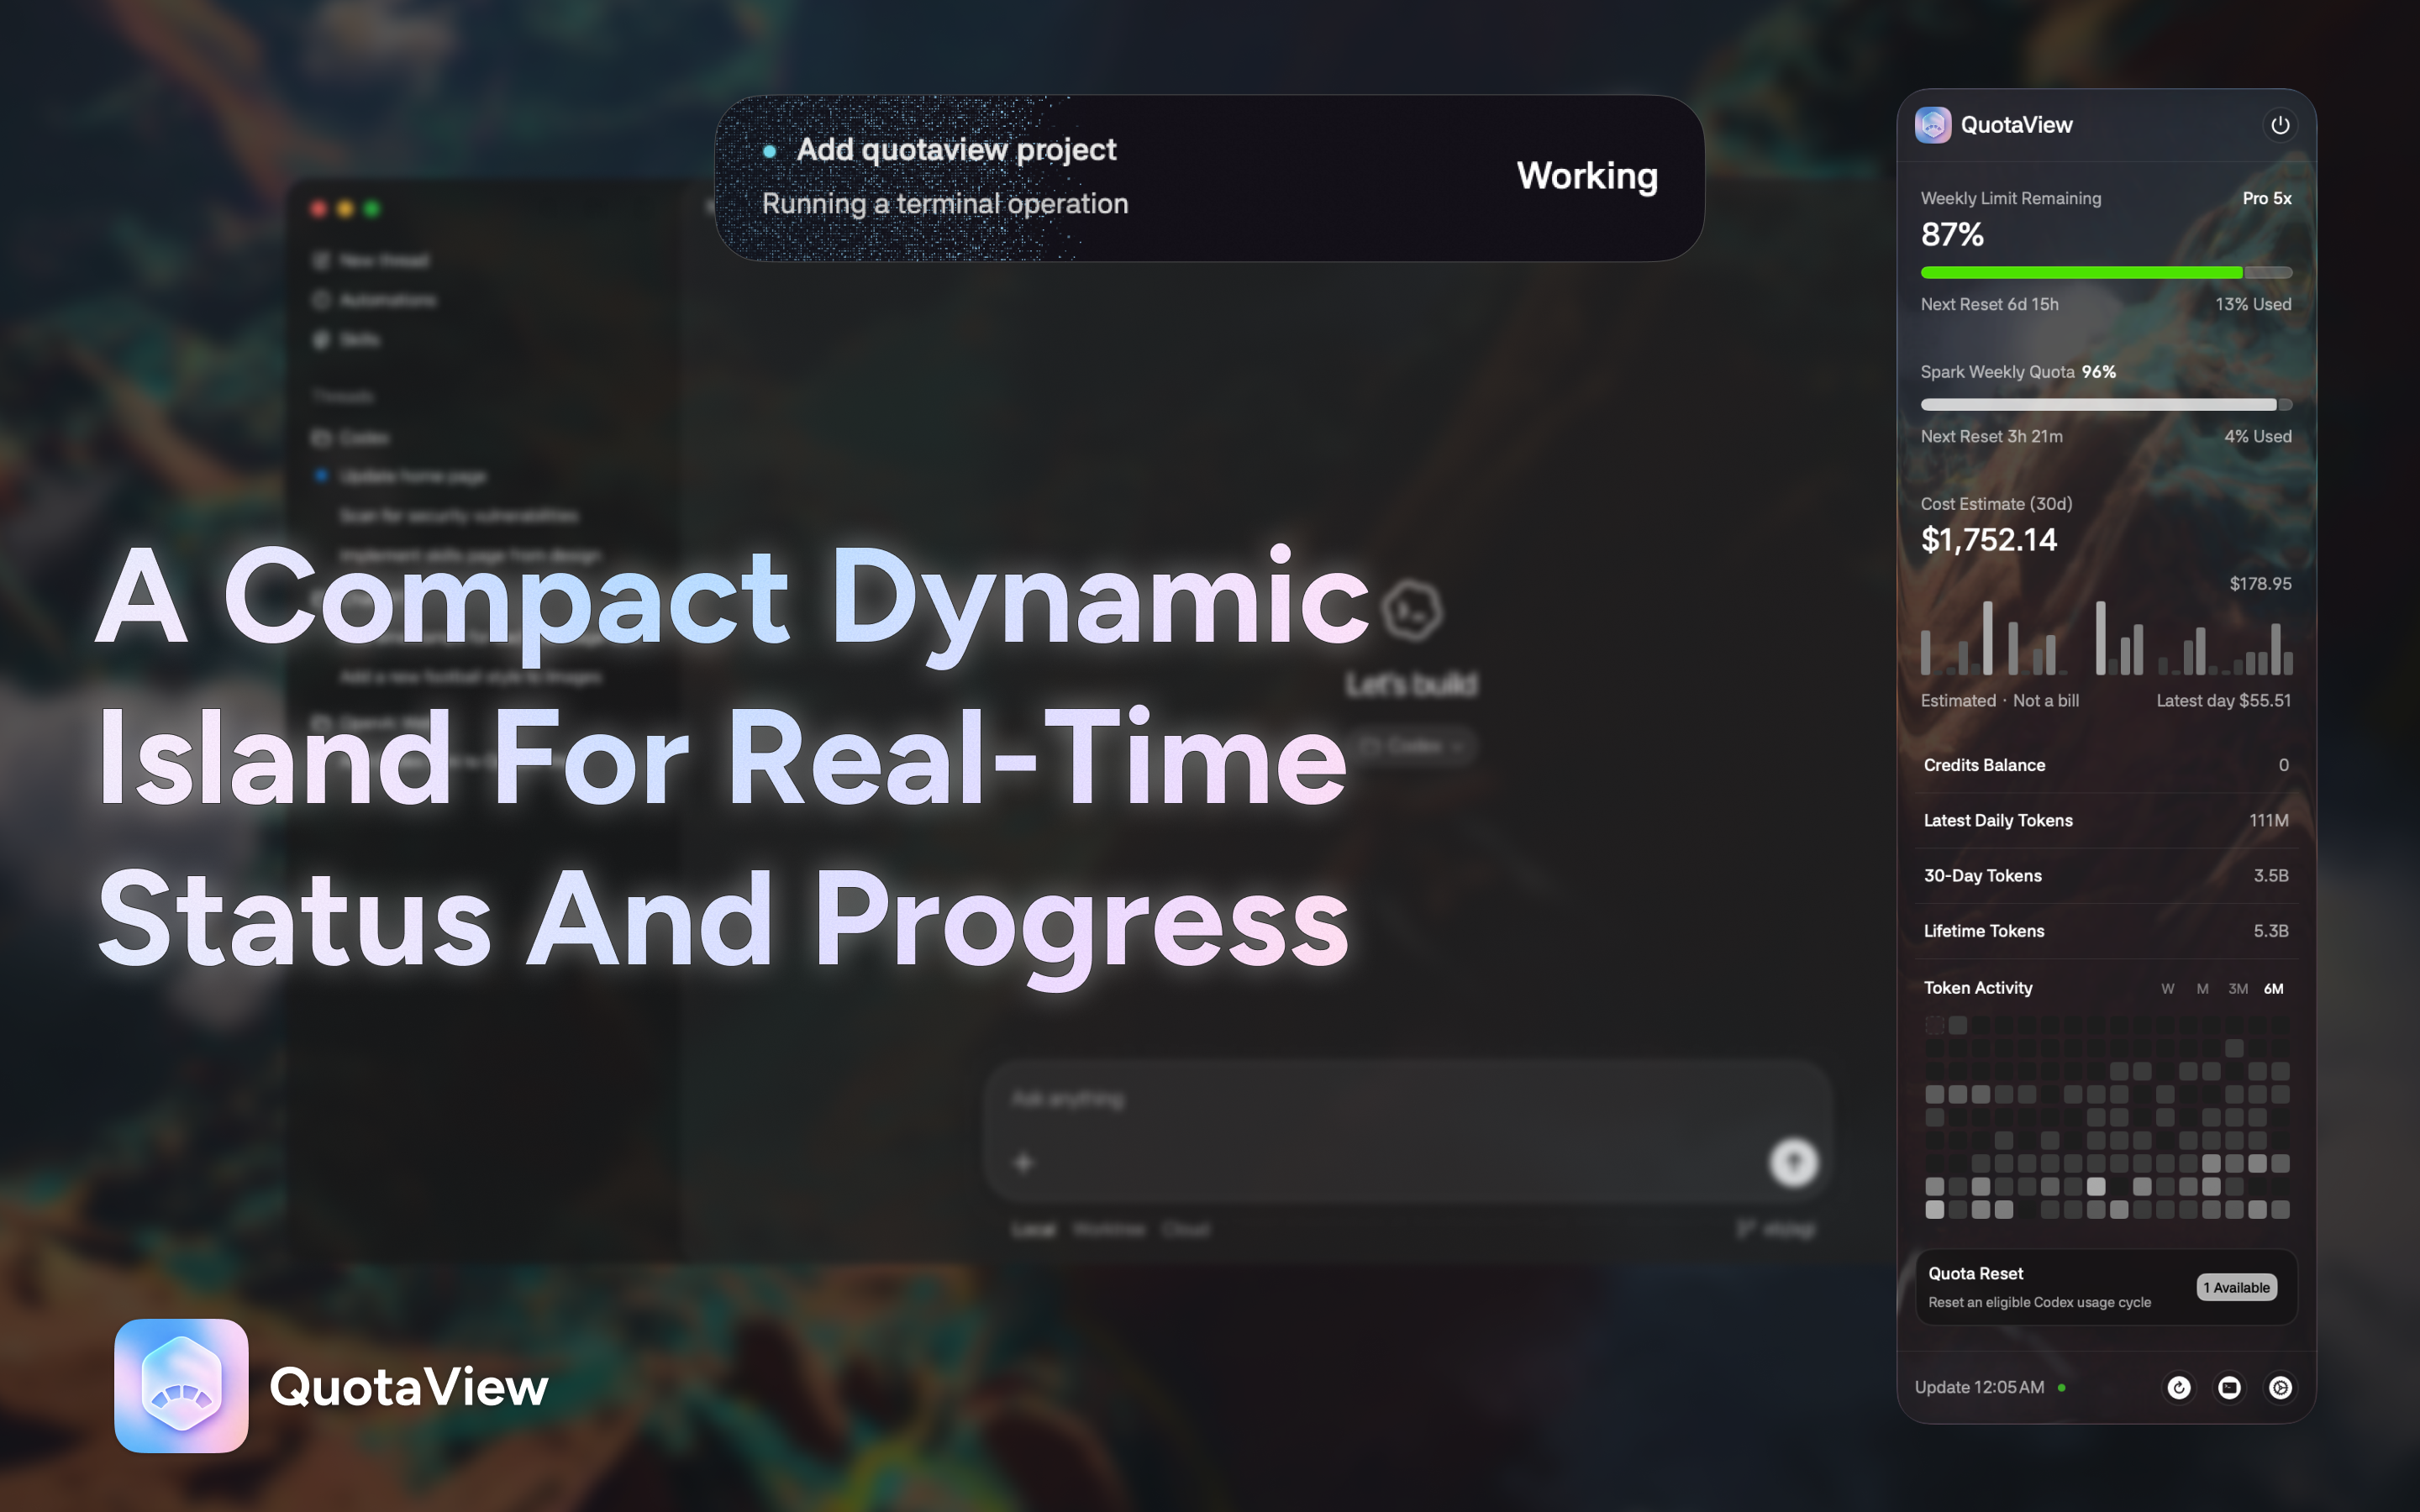Click the "Latest day $55.51" text
Screen dimensions: 2420x1512
[x=2223, y=701]
